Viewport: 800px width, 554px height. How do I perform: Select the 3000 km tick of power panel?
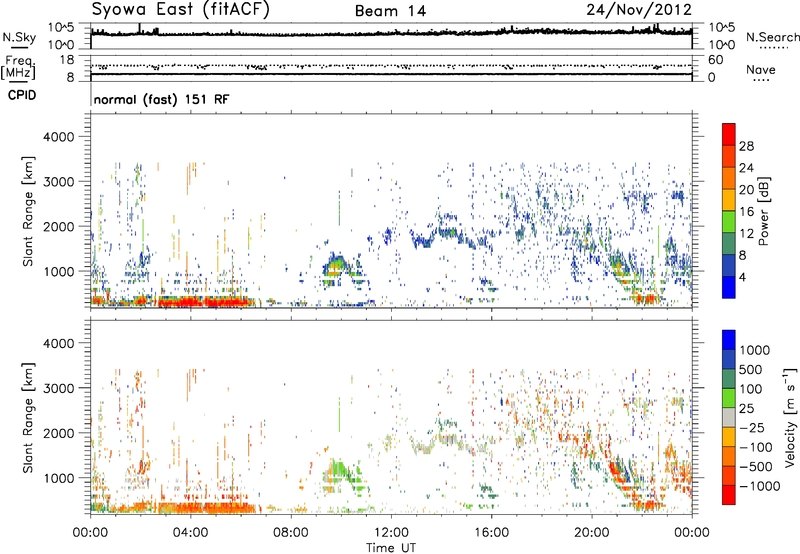coord(58,182)
